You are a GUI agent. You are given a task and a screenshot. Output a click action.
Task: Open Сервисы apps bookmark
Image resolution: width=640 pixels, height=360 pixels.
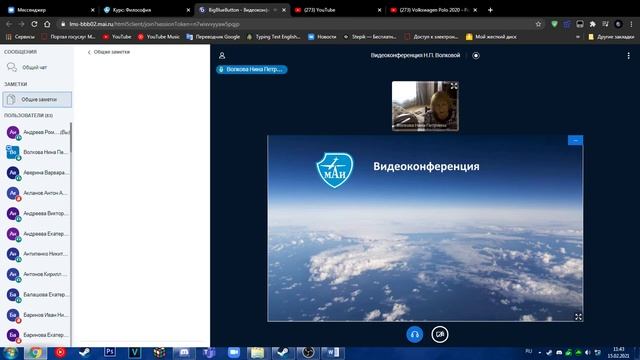click(x=20, y=37)
